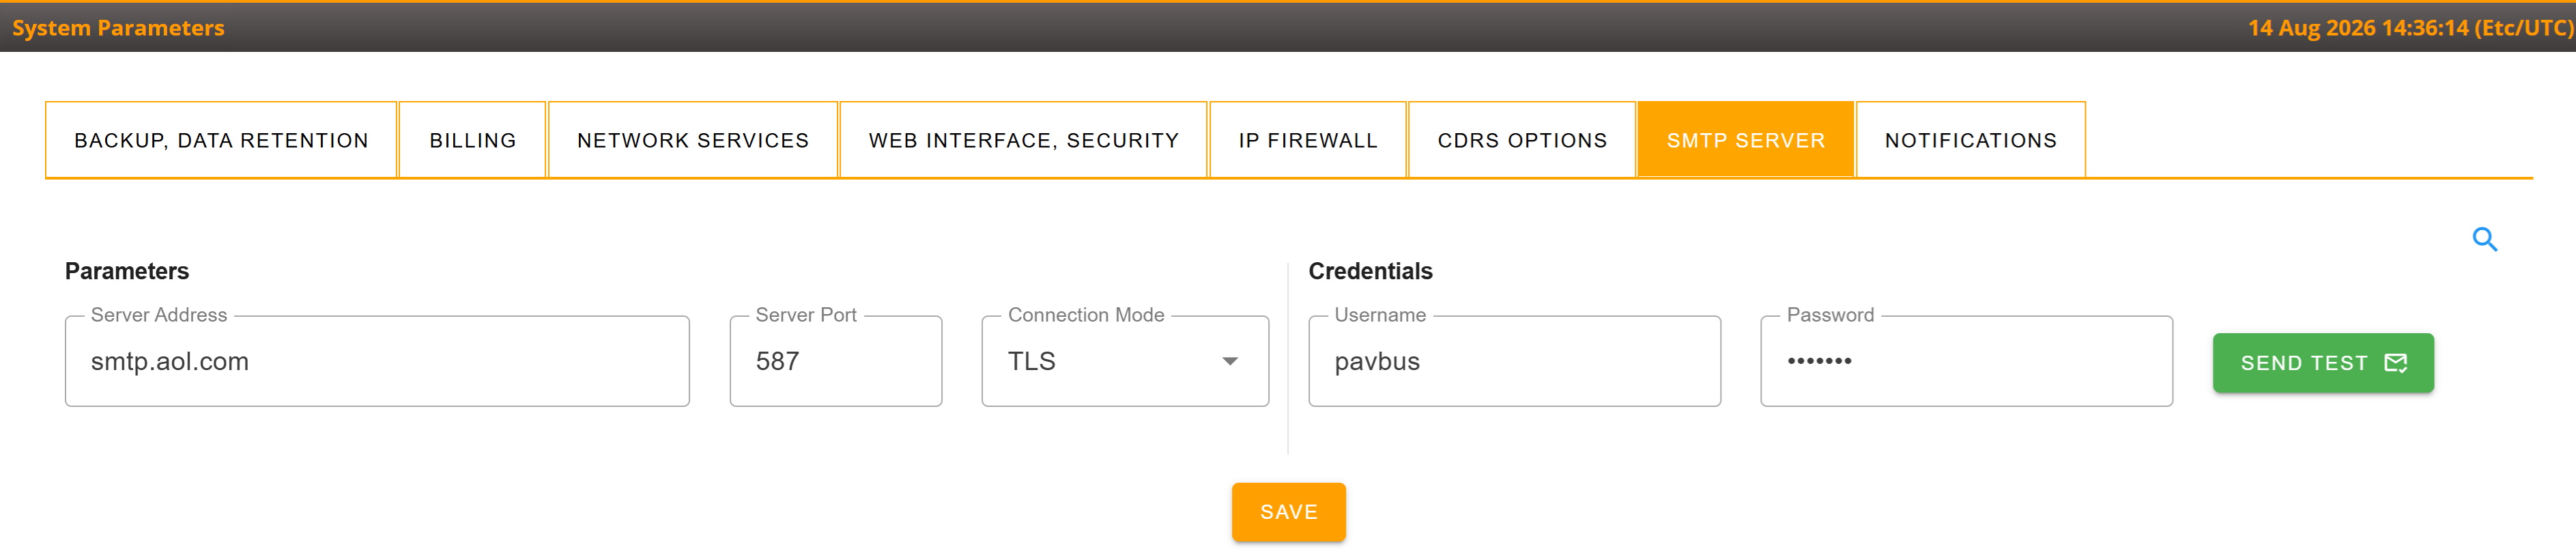Click the Send Test button
The width and height of the screenshot is (2576, 551).
(x=2322, y=363)
